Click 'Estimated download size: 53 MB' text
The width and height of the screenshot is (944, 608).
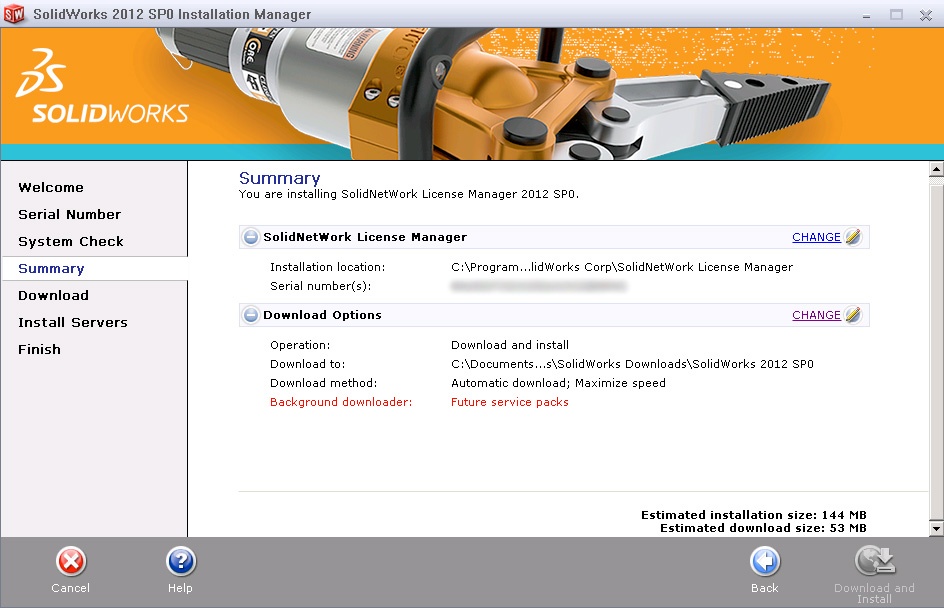763,529
